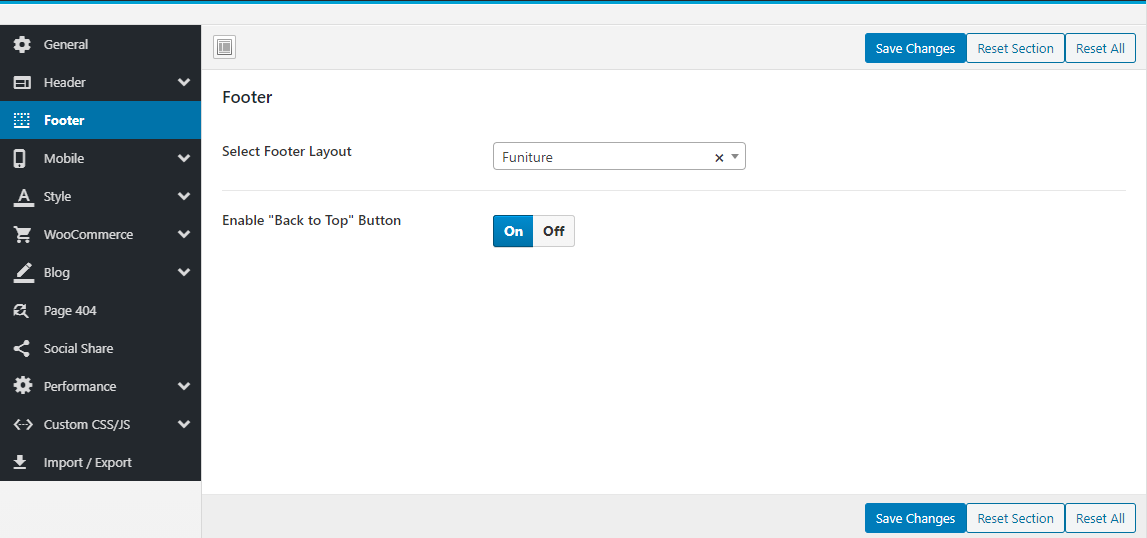This screenshot has height=538, width=1147.
Task: Click the Import / Export download icon
Action: 20,463
